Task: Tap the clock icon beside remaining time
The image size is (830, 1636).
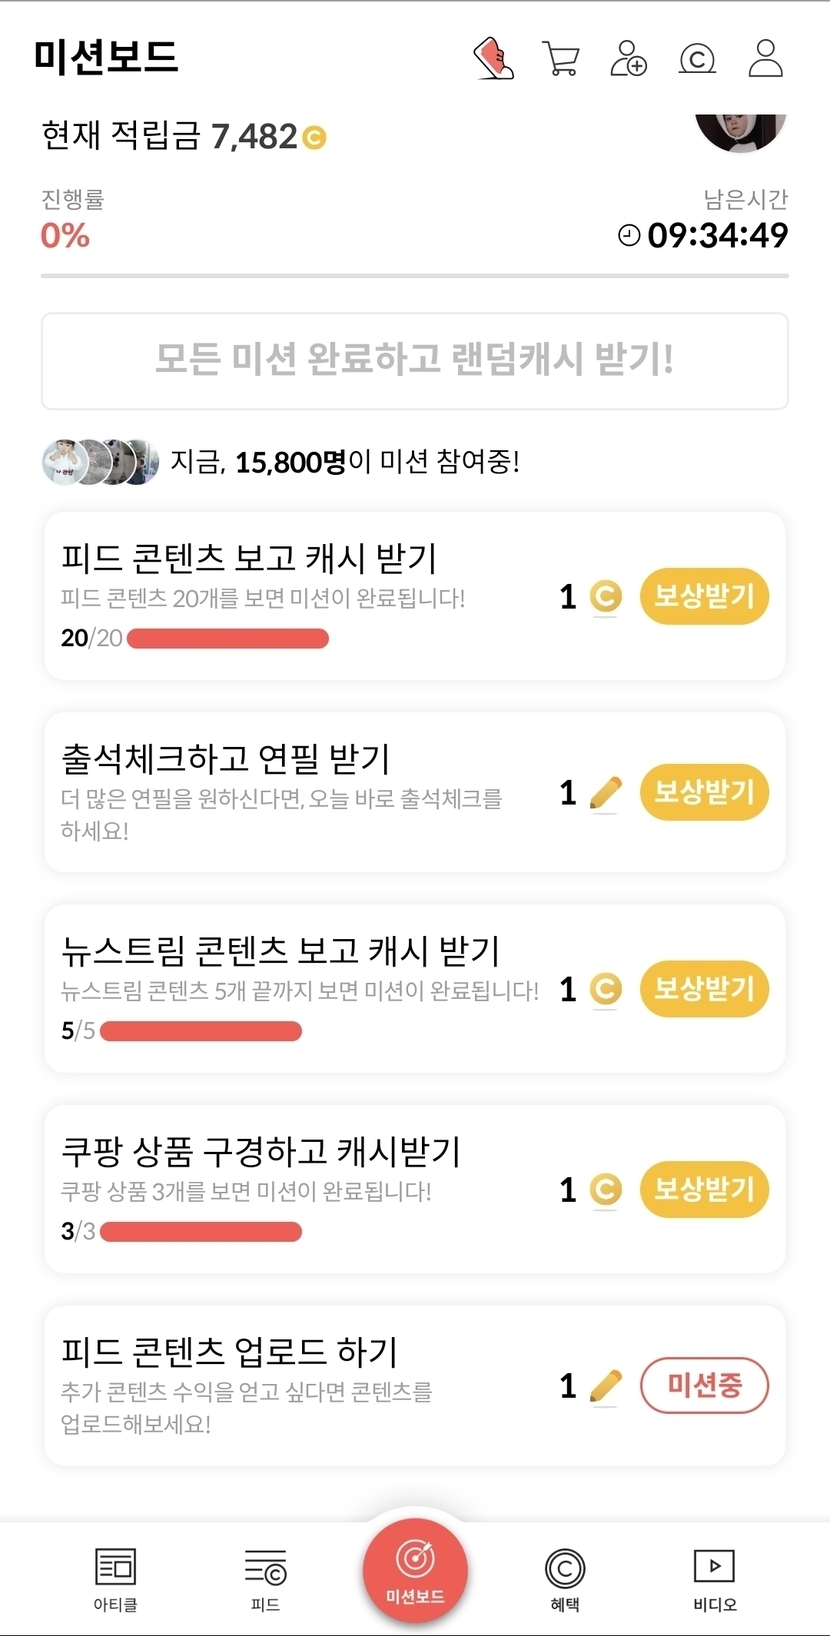Action: tap(629, 236)
